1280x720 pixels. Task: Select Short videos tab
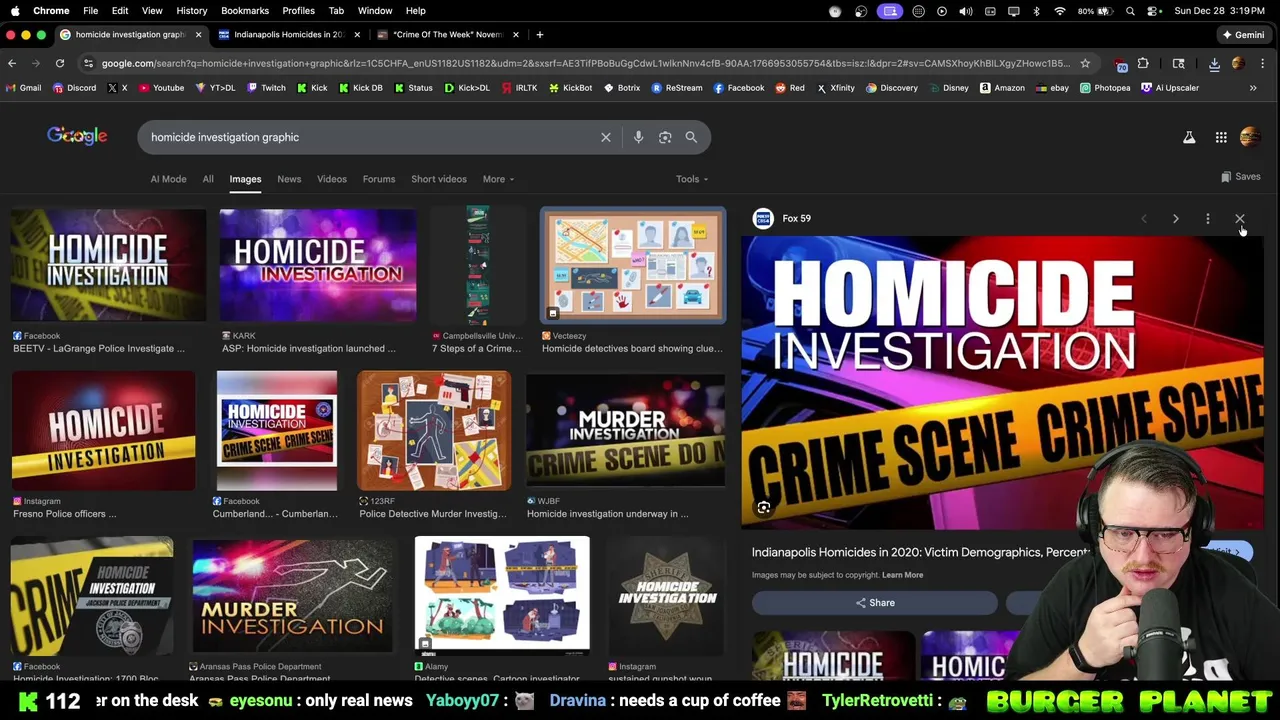pyautogui.click(x=439, y=179)
